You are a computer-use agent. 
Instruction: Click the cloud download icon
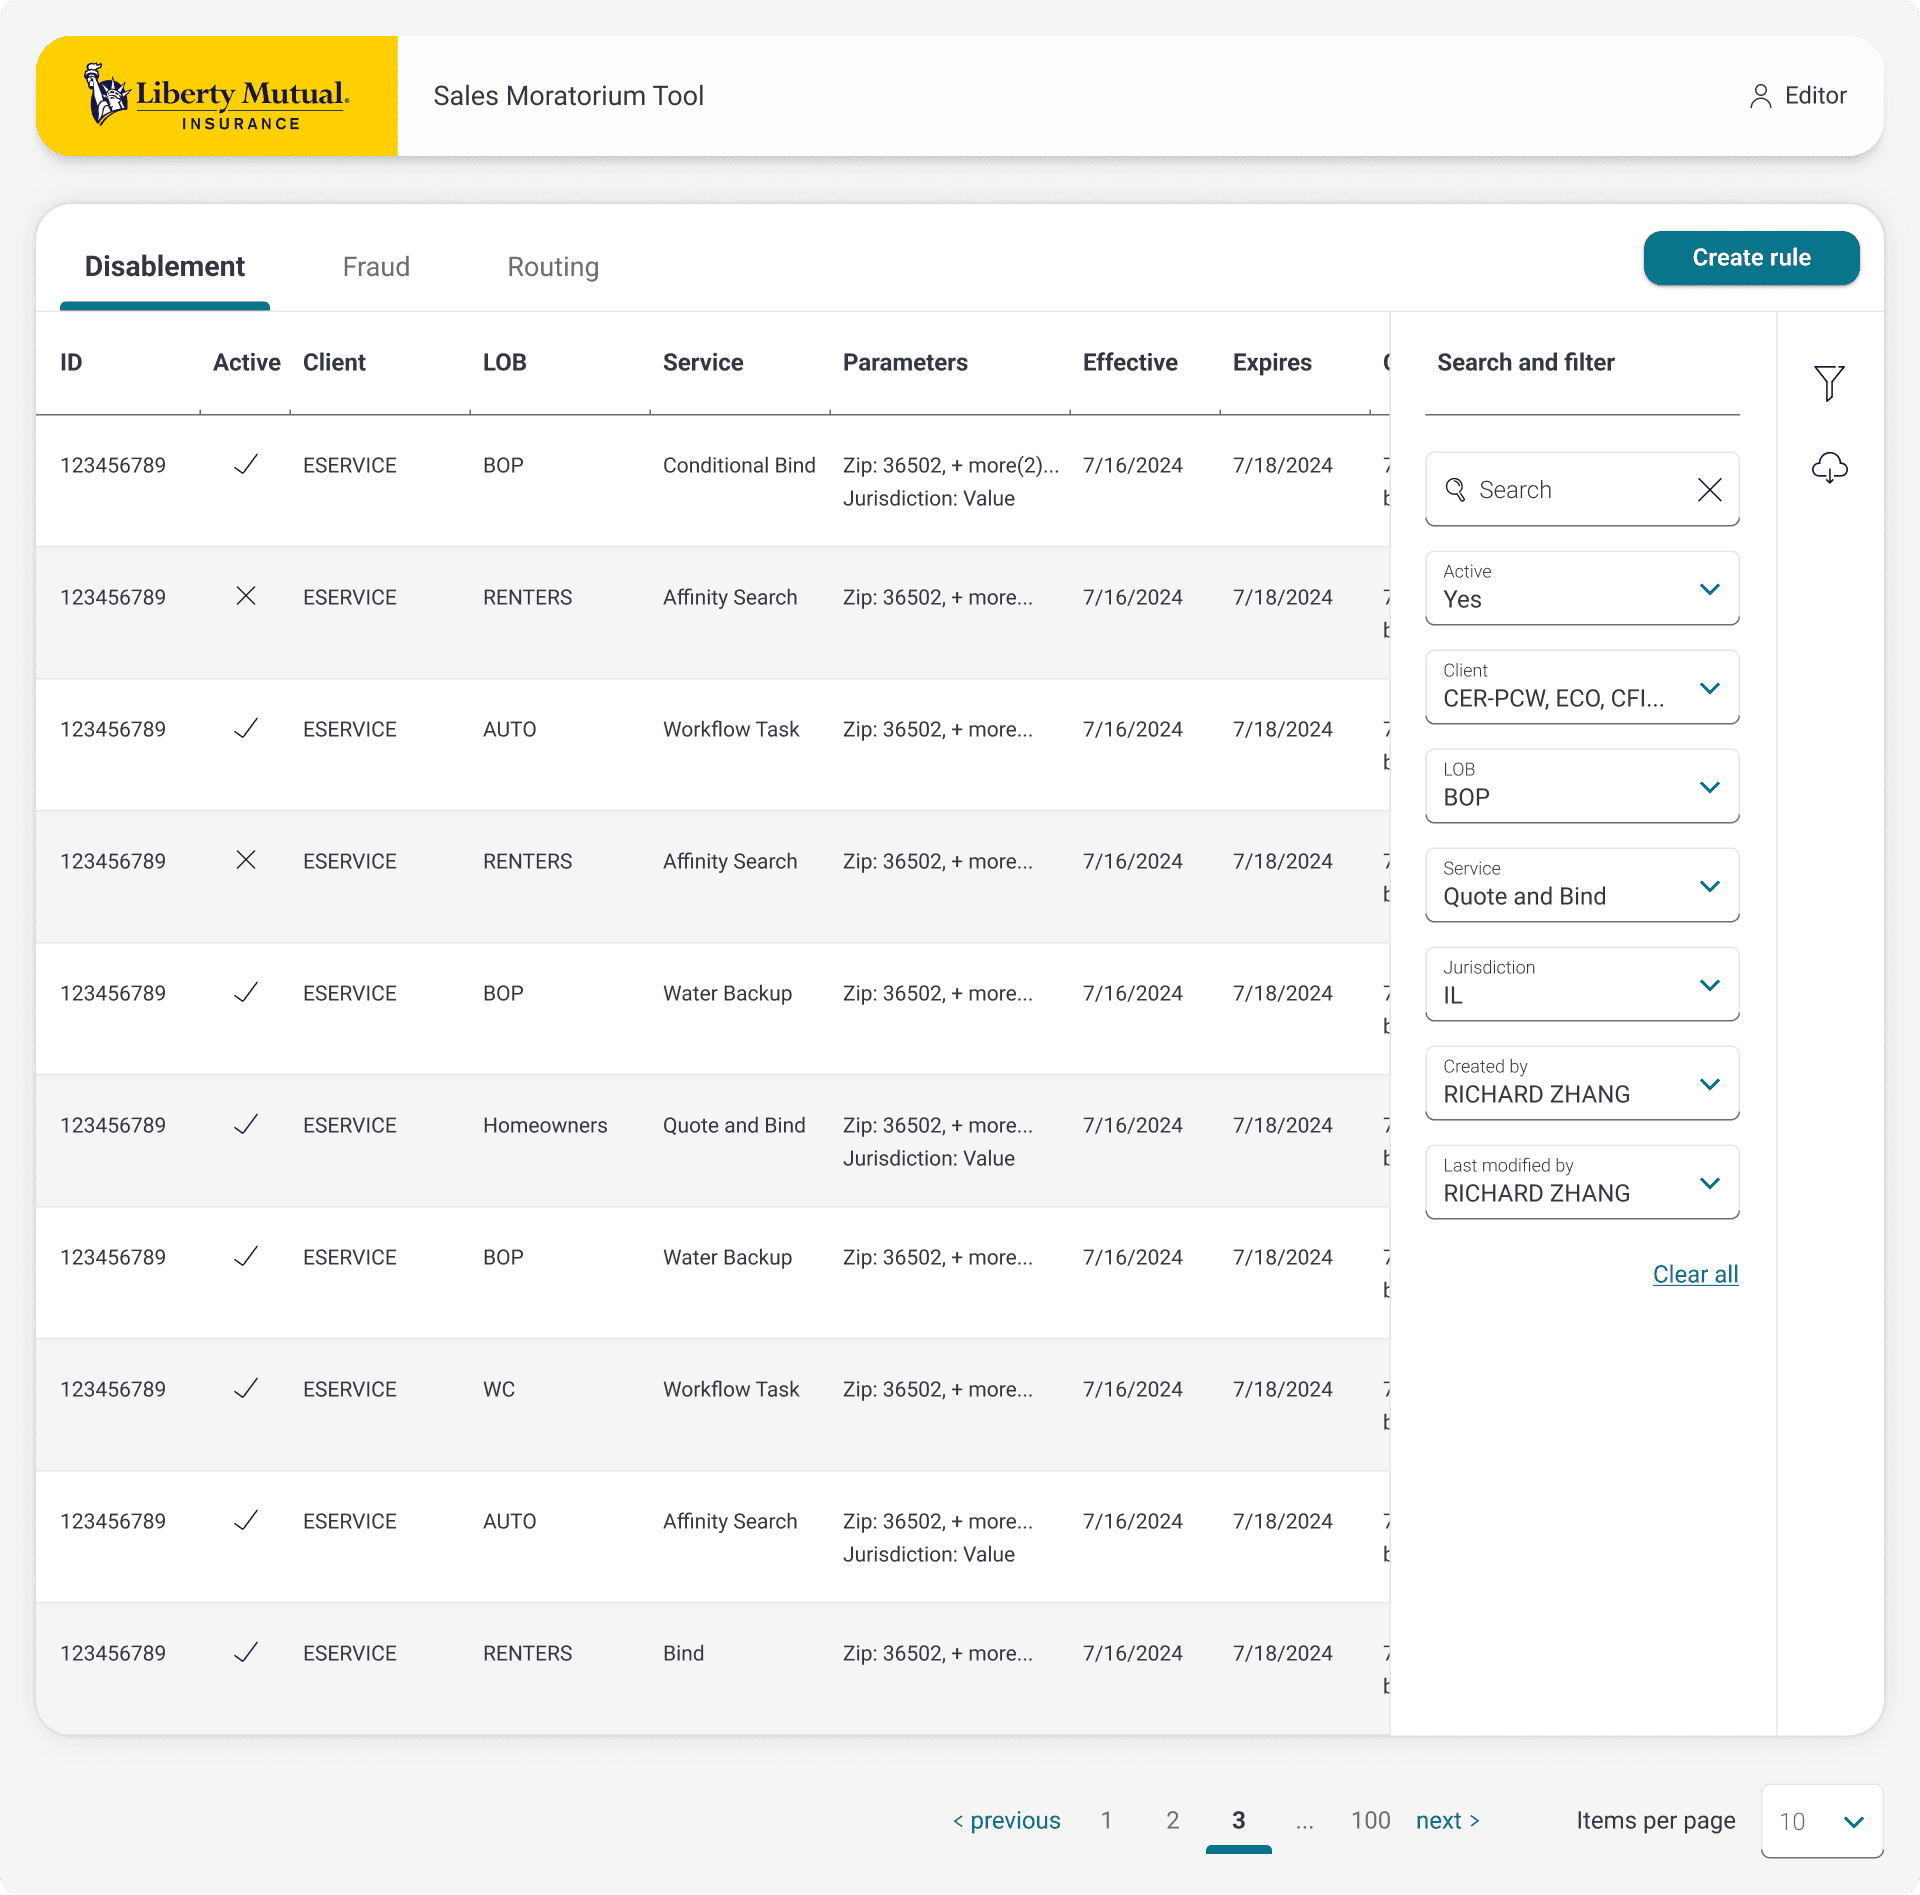tap(1829, 467)
